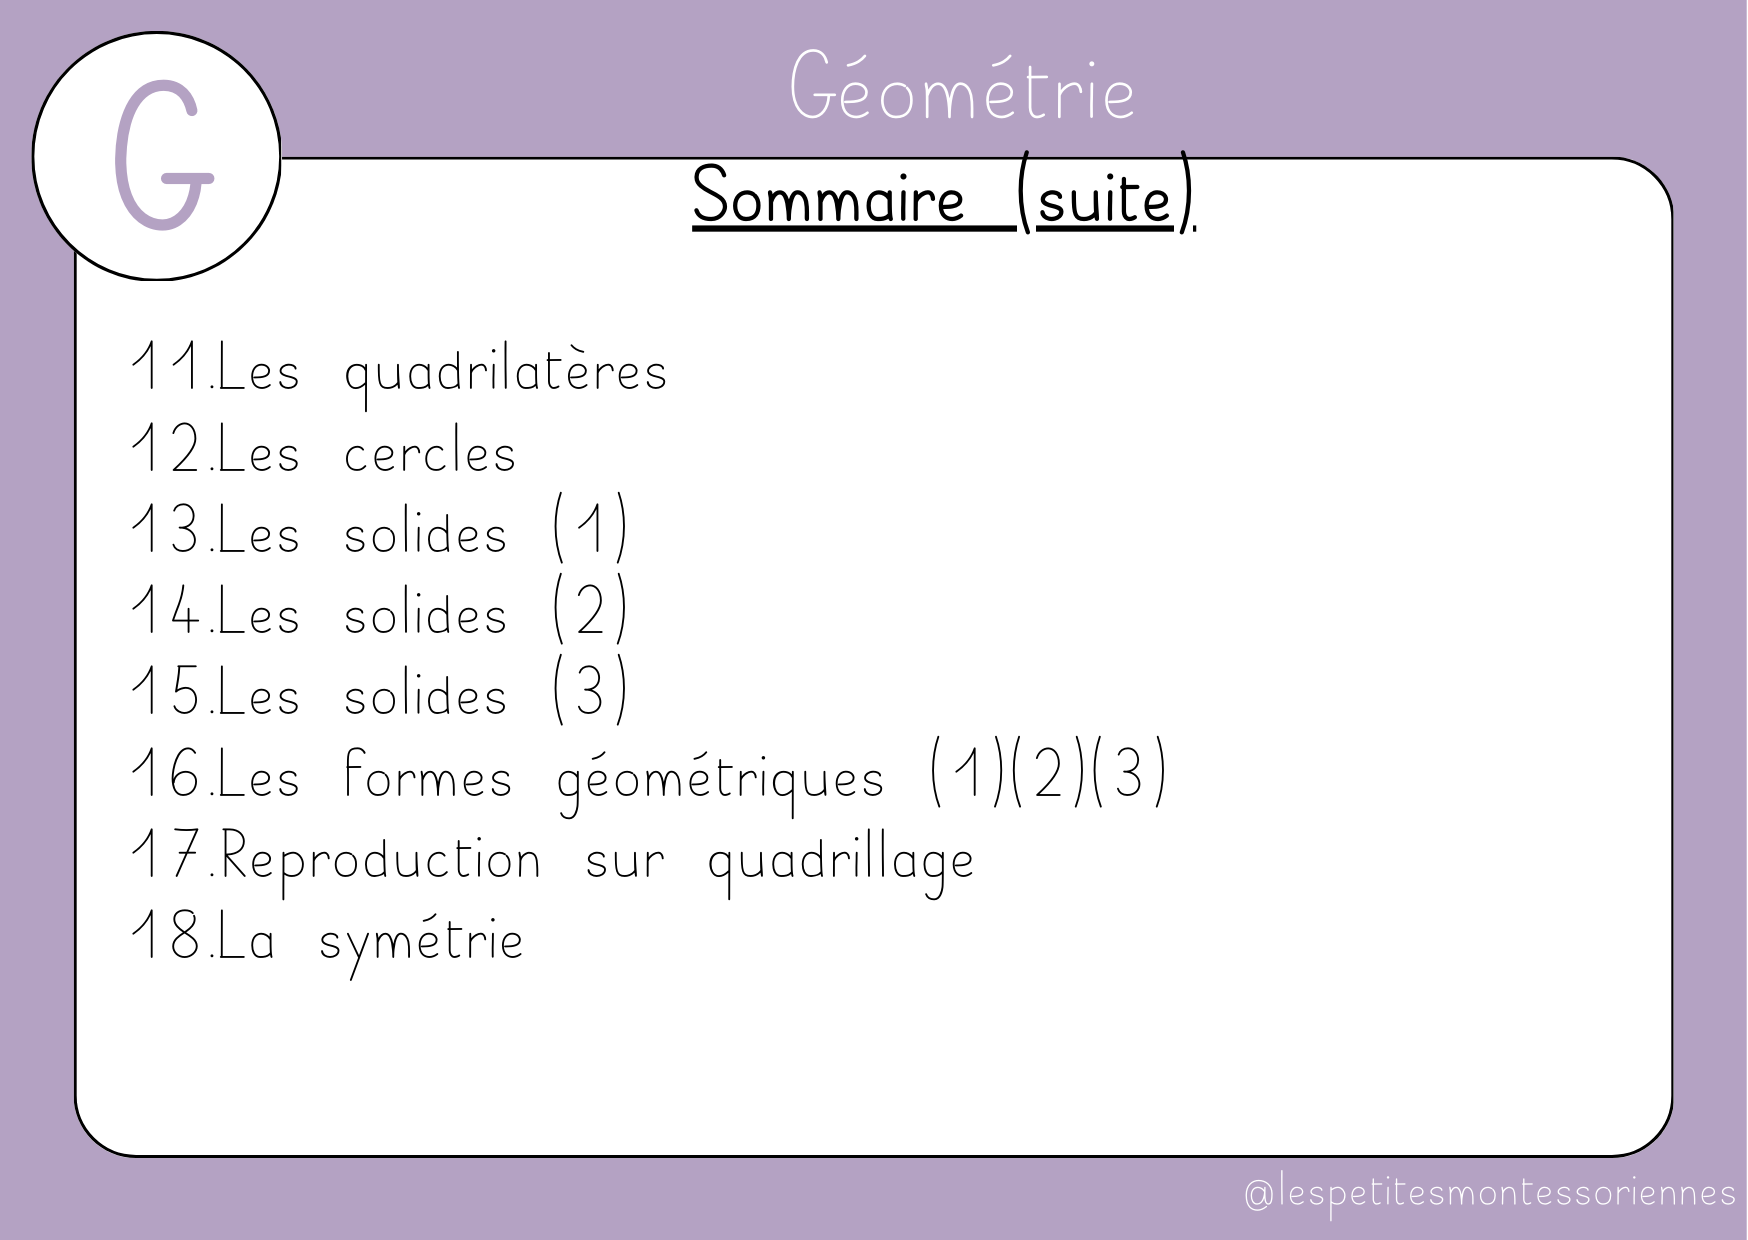Click the letter G circle badge
The image size is (1748, 1240).
pos(157,156)
